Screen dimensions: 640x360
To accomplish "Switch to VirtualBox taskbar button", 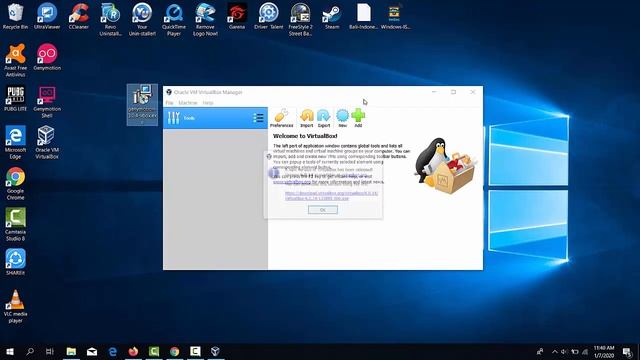I will [216, 351].
